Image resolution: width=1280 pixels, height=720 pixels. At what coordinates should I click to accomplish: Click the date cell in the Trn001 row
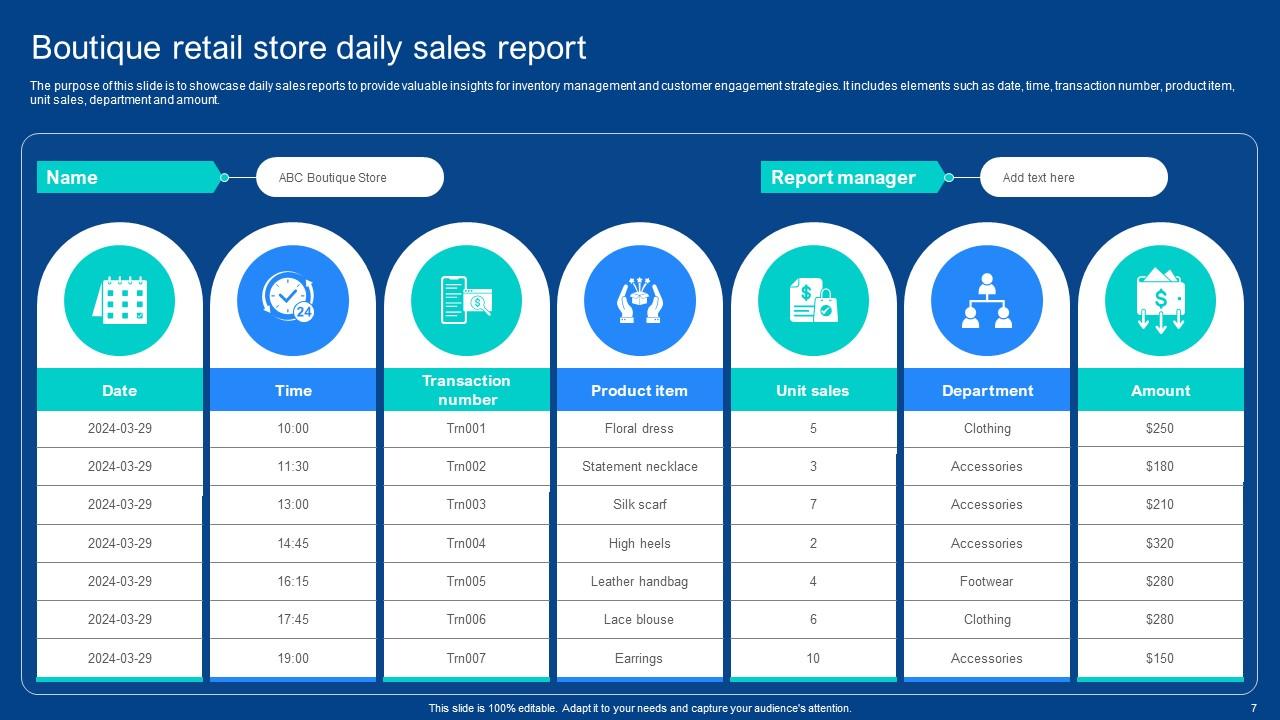click(x=120, y=428)
